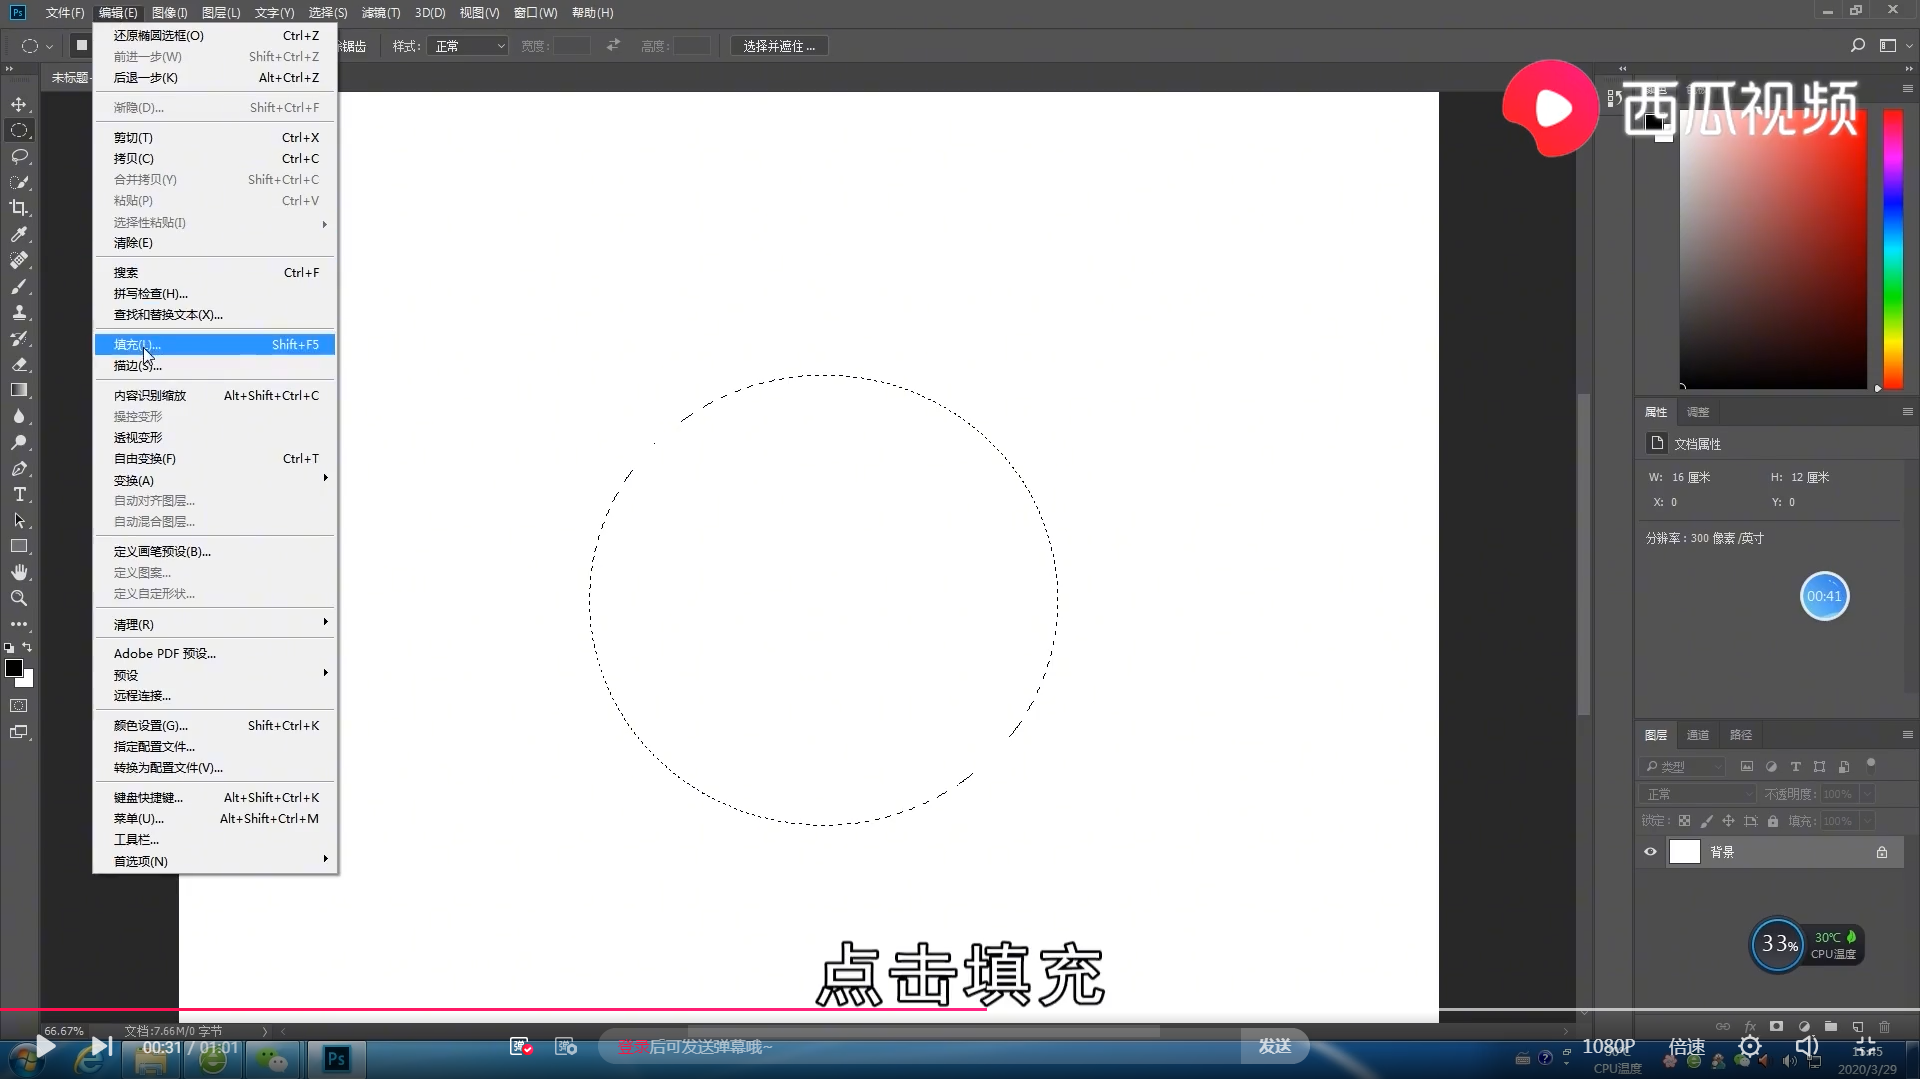
Task: Click the 发送 button to send the comment
Action: 1274,1046
